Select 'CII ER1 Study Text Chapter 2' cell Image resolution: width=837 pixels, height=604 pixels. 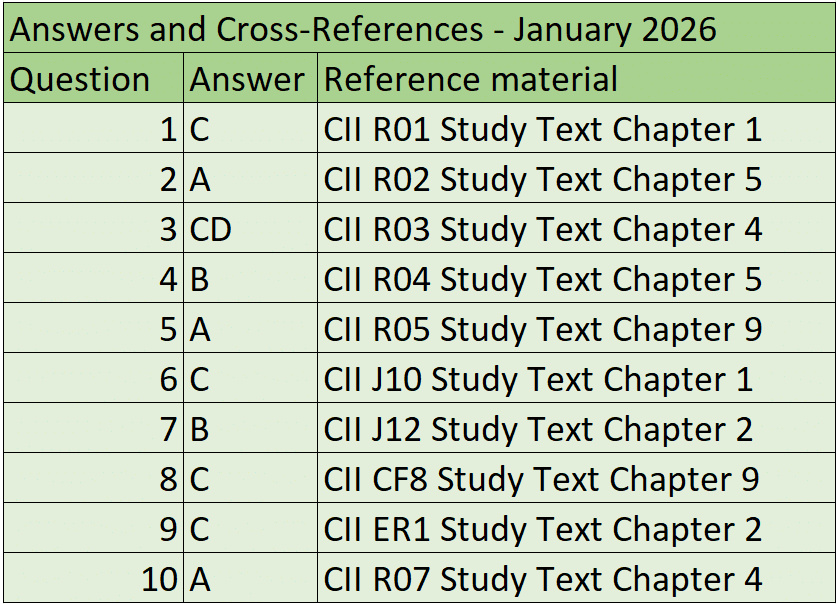(577, 528)
